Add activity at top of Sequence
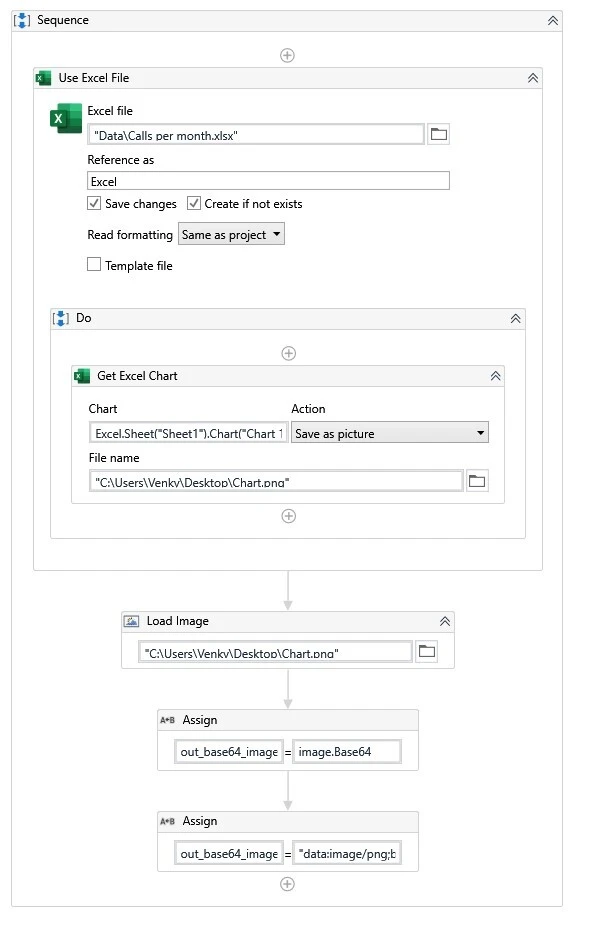This screenshot has height=932, width=604. point(287,55)
